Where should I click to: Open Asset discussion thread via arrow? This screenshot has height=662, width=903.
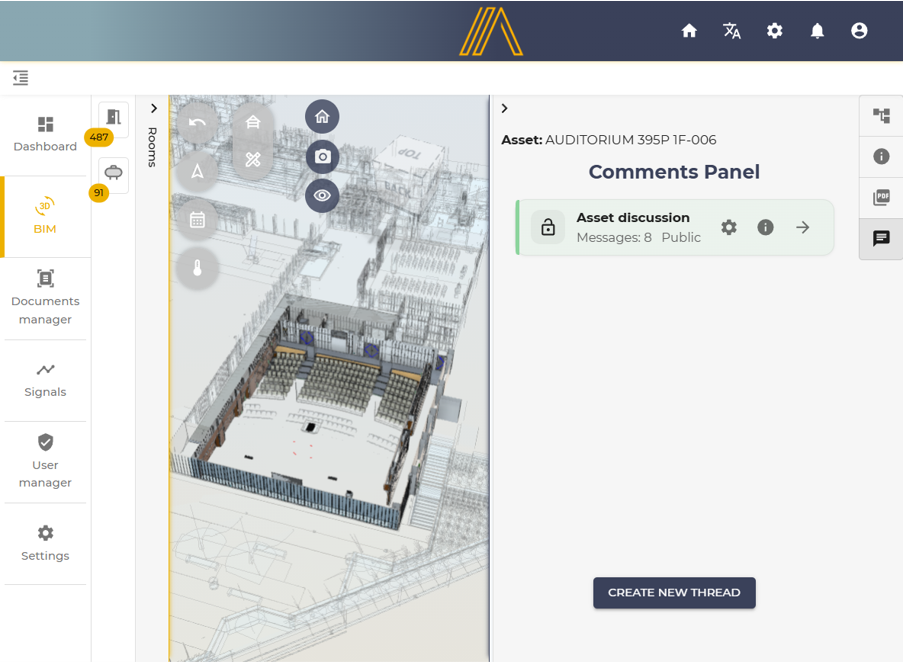point(803,228)
